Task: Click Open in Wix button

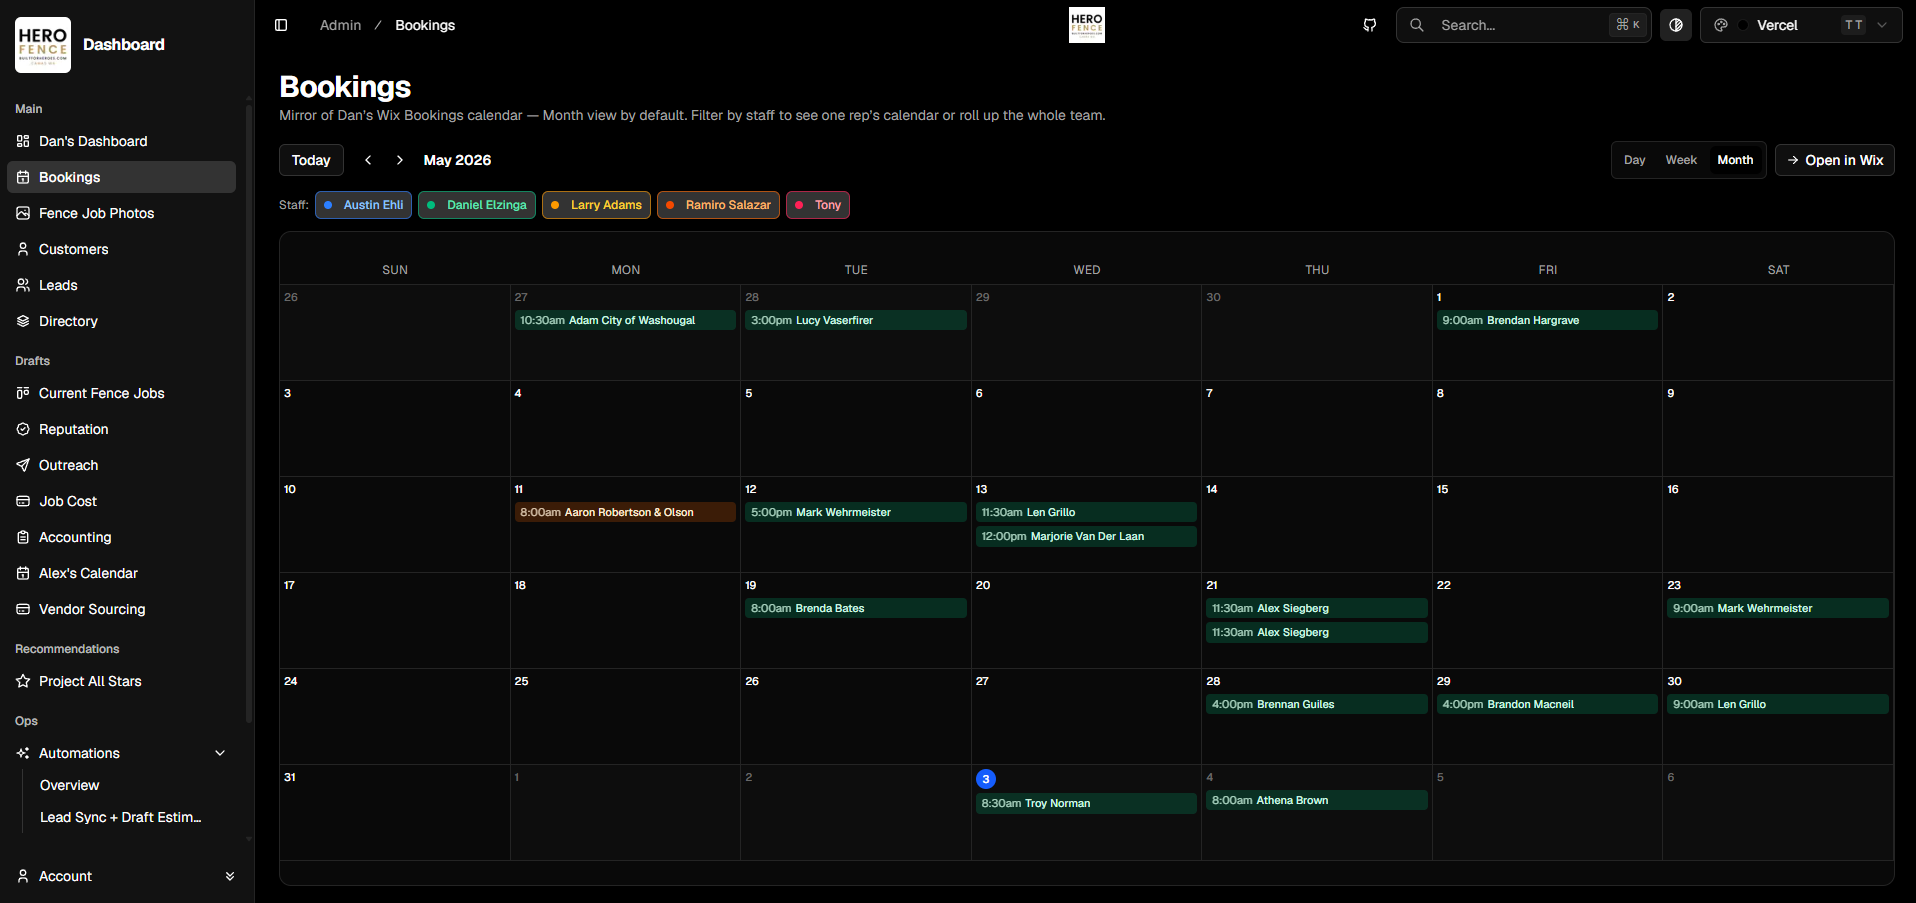Action: click(x=1835, y=160)
